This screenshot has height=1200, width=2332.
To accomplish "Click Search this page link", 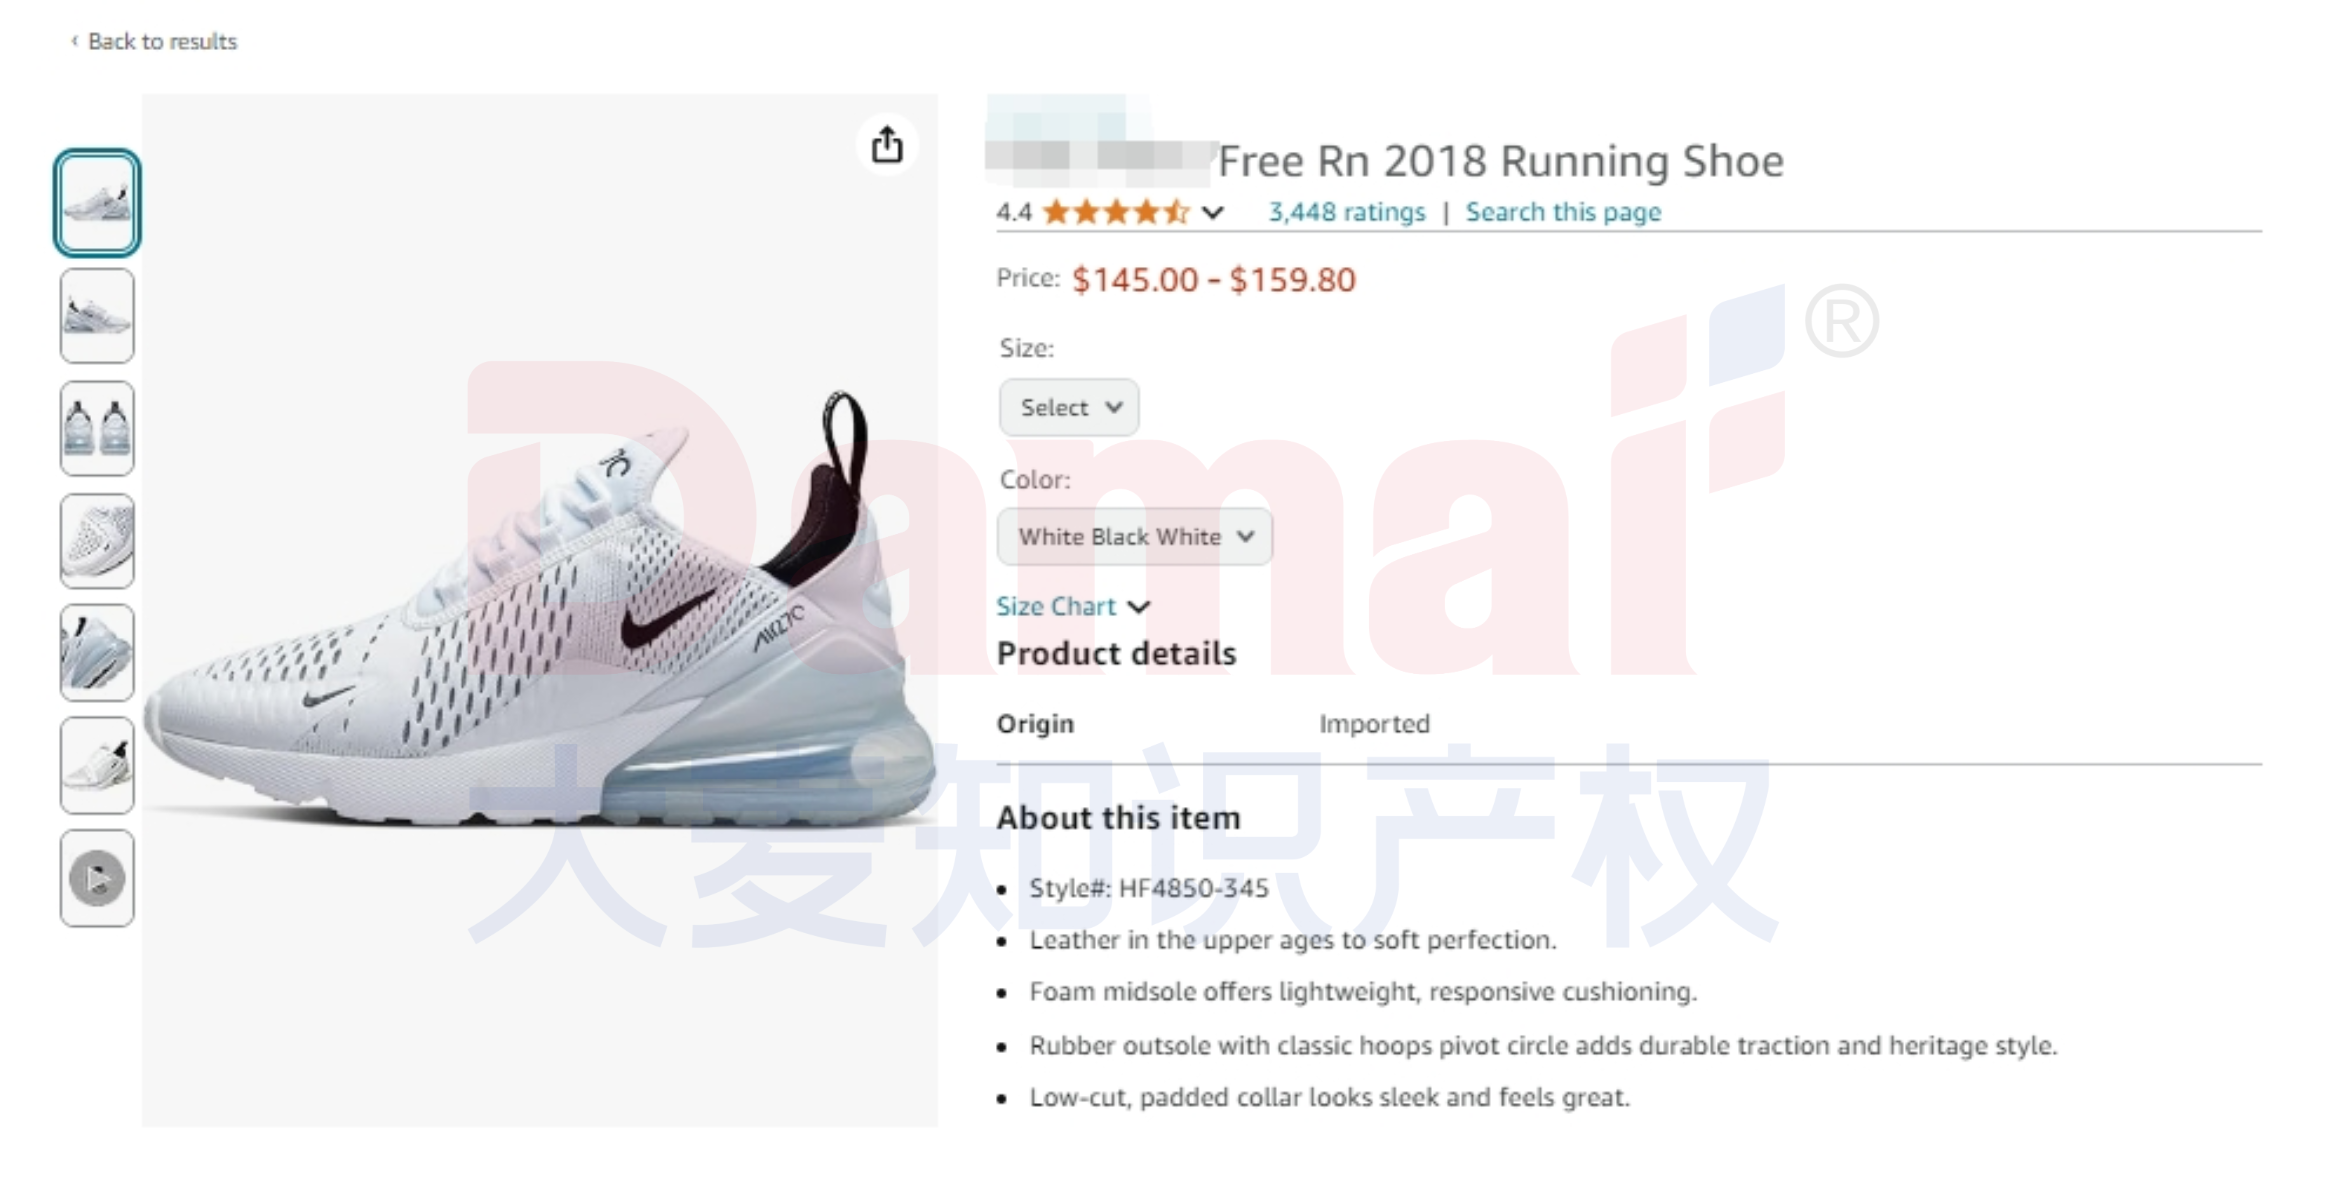I will (1563, 212).
